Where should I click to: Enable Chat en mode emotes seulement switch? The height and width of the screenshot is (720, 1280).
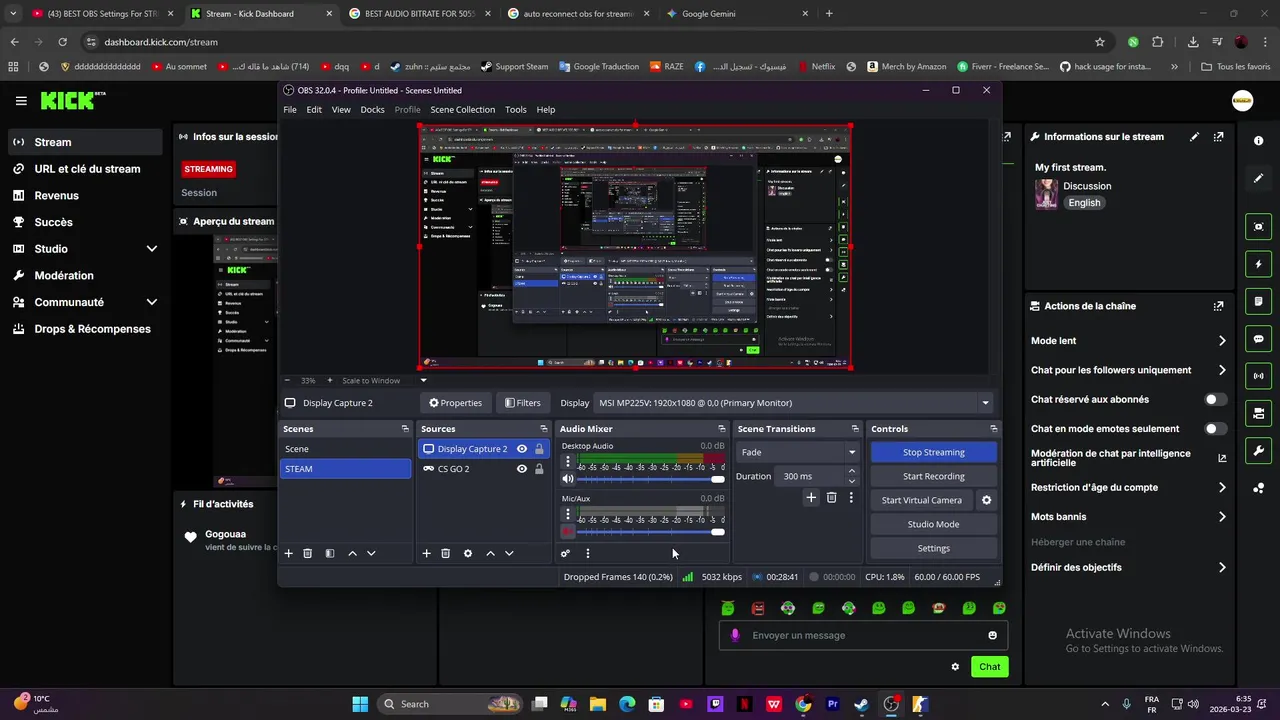tap(1215, 429)
